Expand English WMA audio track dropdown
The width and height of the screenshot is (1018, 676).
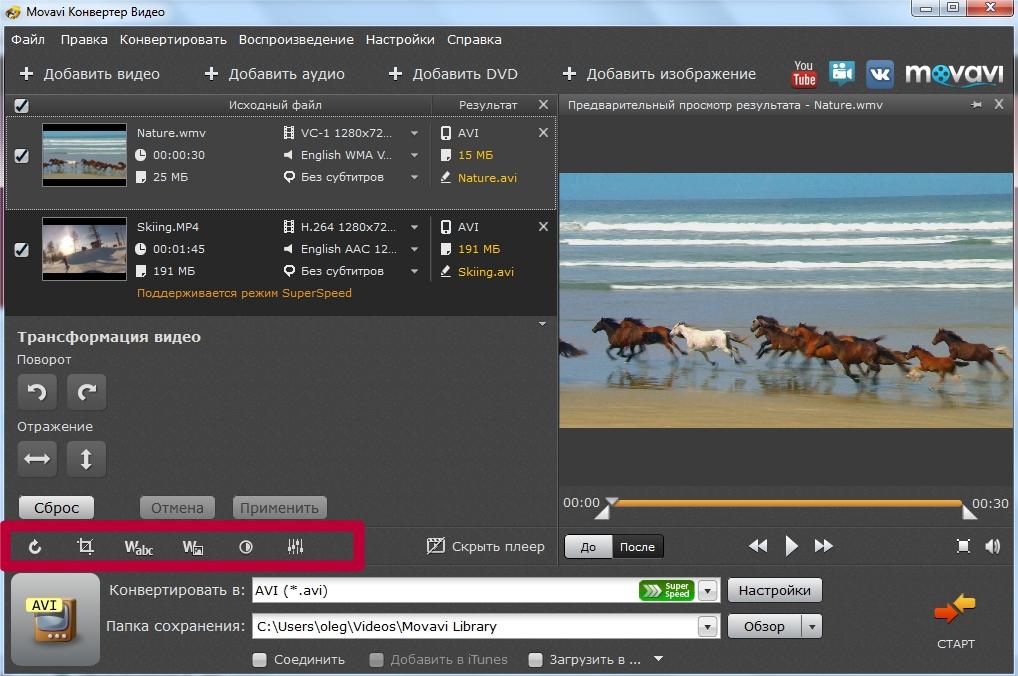414,155
